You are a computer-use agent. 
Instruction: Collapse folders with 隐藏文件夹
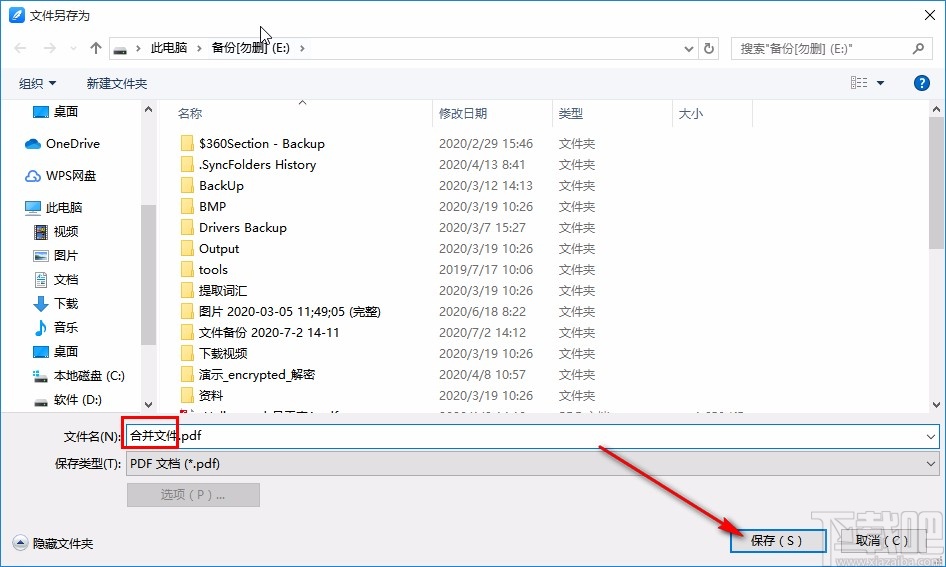coord(53,543)
